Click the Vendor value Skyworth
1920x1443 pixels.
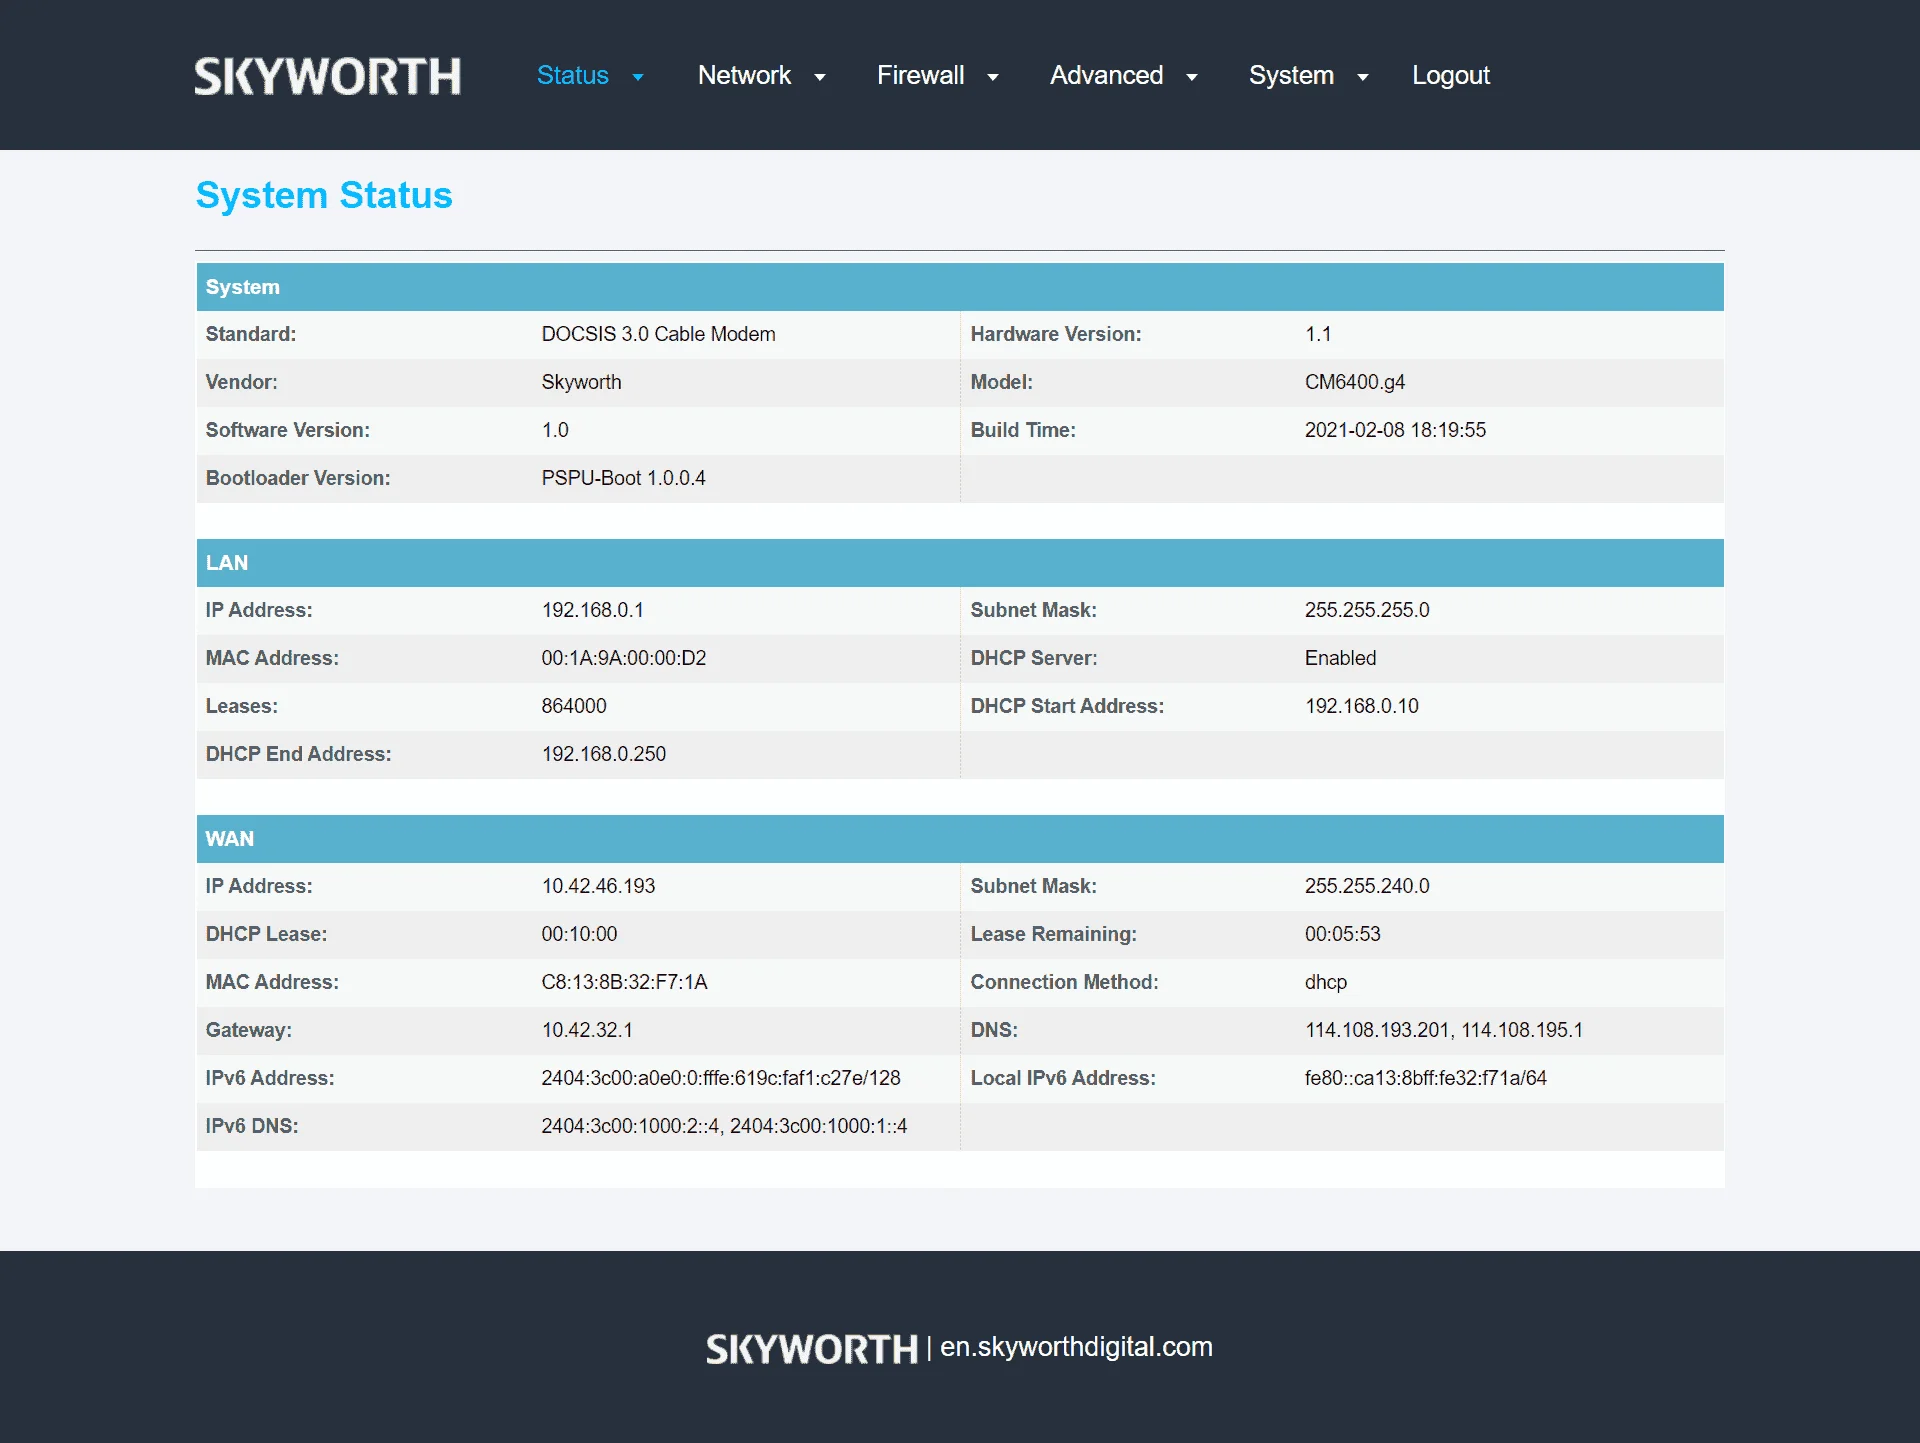coord(582,382)
